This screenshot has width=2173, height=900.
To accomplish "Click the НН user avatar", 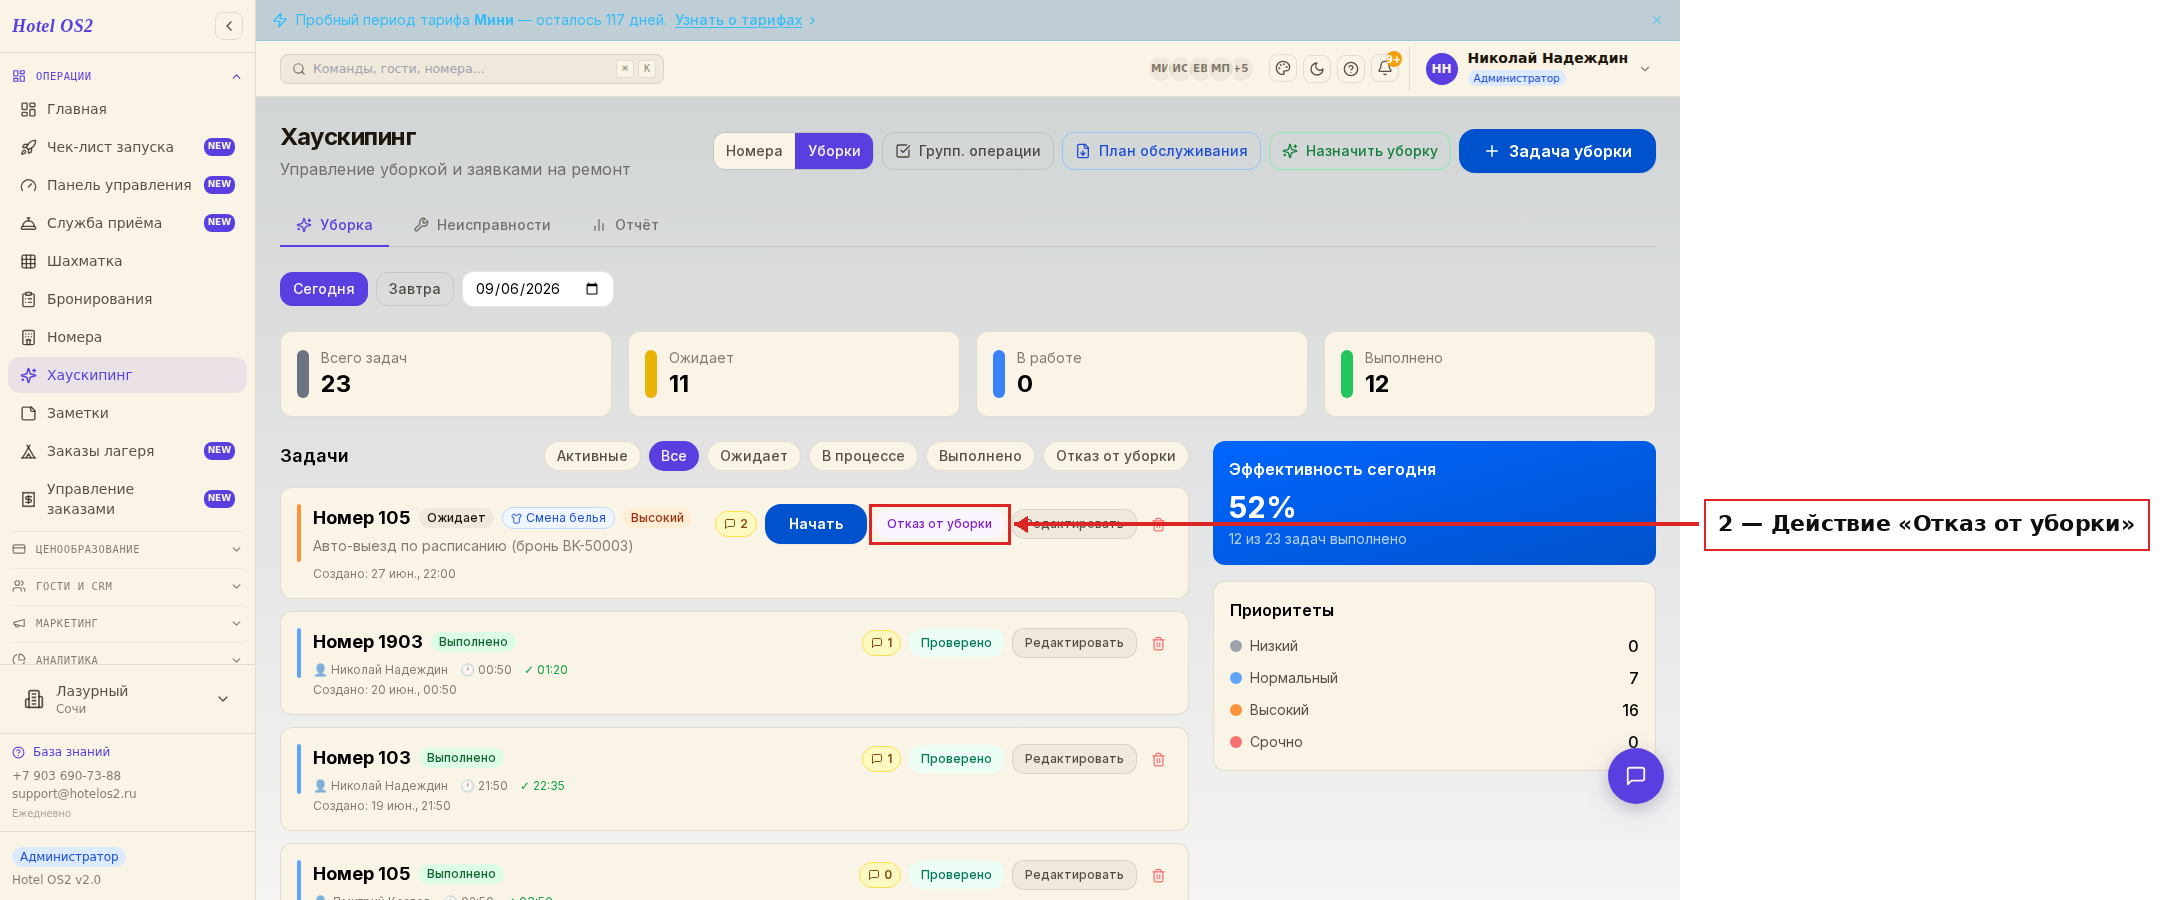I will pos(1441,68).
